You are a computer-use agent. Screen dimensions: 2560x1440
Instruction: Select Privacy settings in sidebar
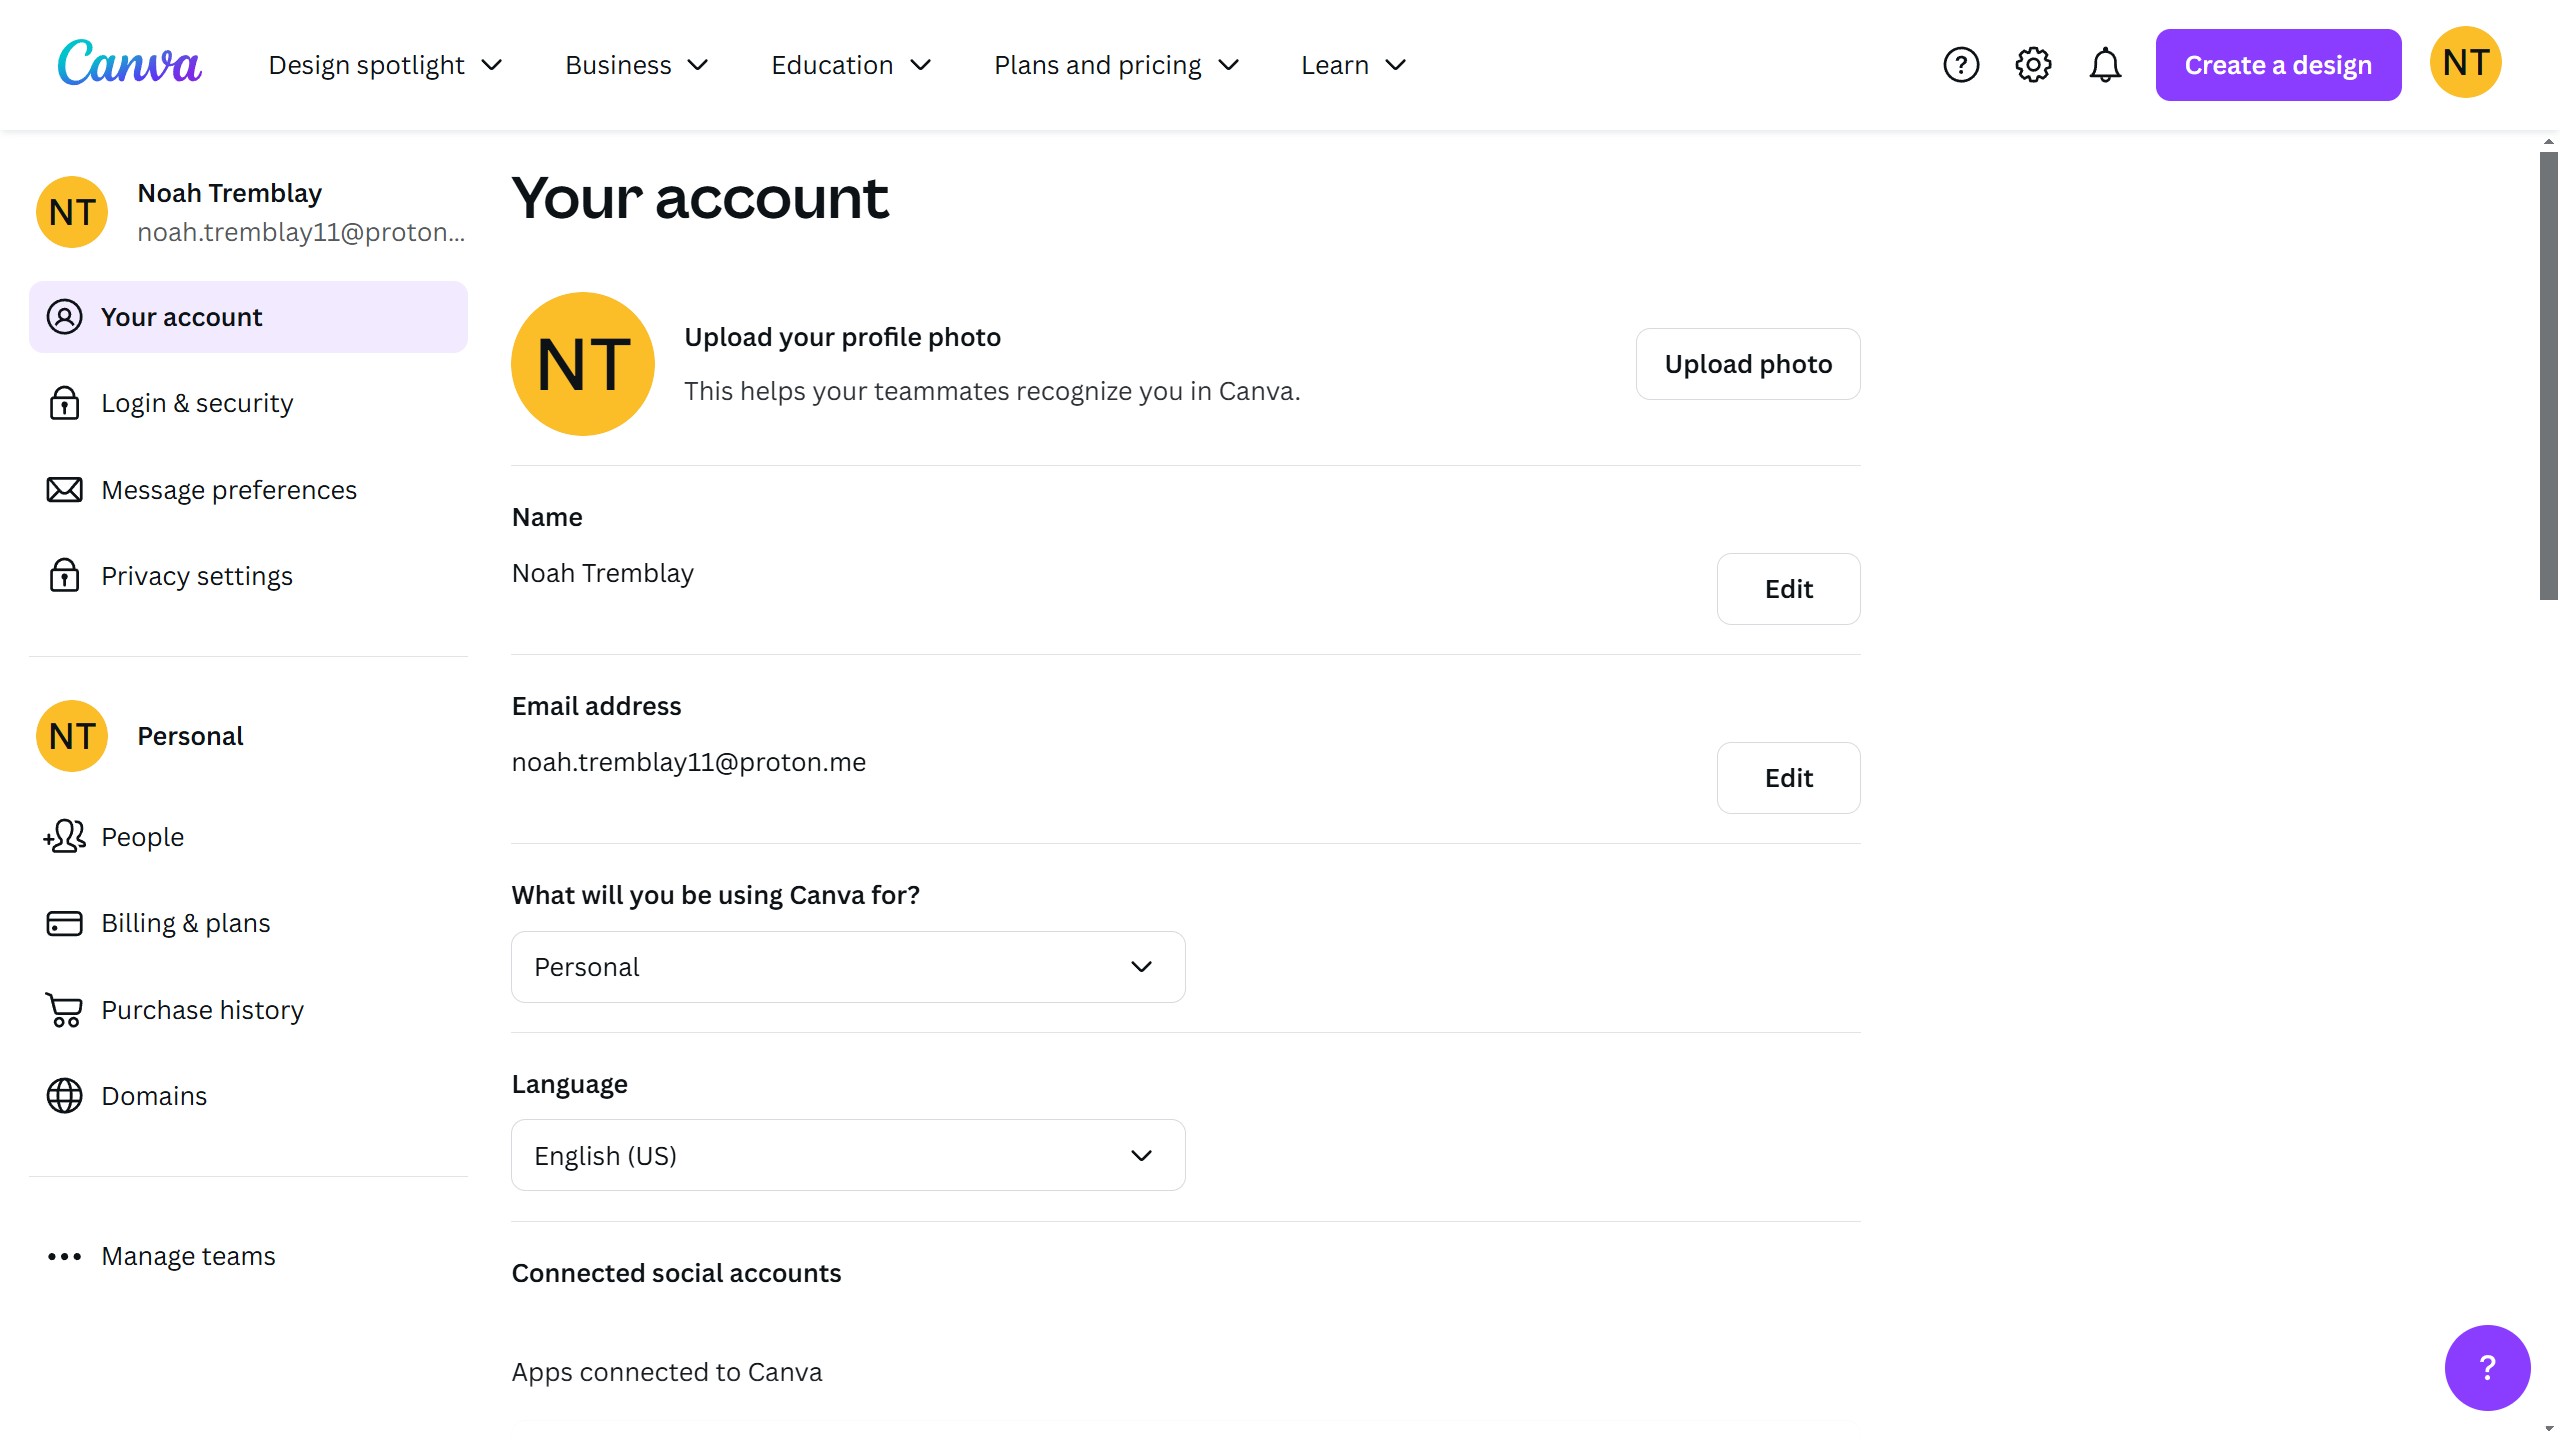click(x=196, y=576)
